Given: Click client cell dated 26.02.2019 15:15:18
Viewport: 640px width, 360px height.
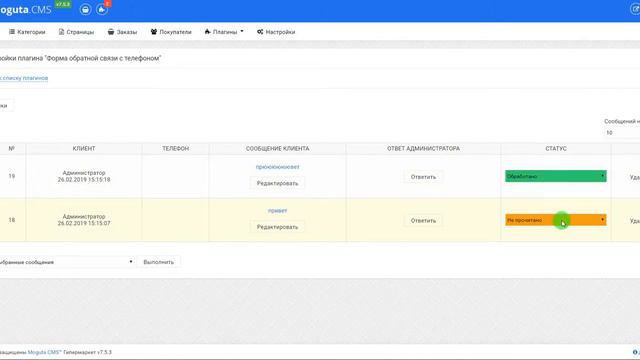Looking at the screenshot, I should point(84,176).
